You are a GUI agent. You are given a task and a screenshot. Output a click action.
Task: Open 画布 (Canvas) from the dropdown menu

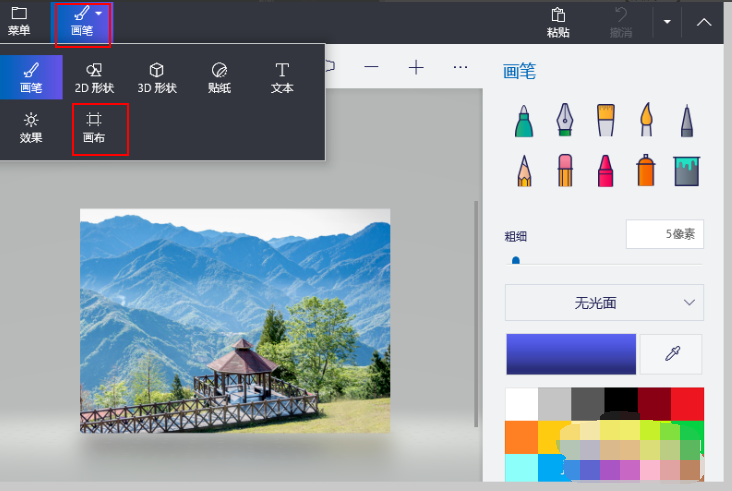point(94,129)
